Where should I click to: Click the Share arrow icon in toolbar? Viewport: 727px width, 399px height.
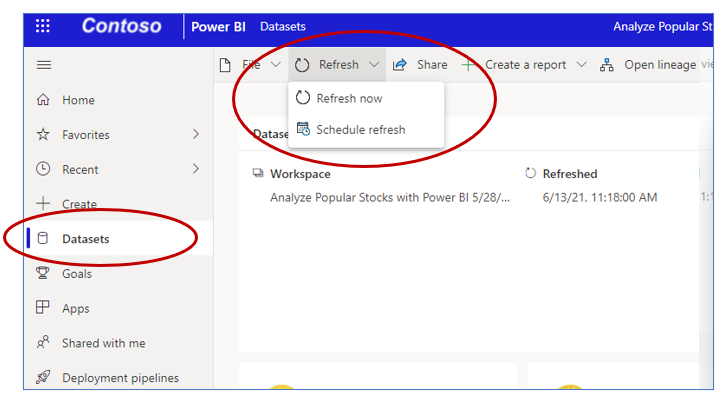(400, 65)
